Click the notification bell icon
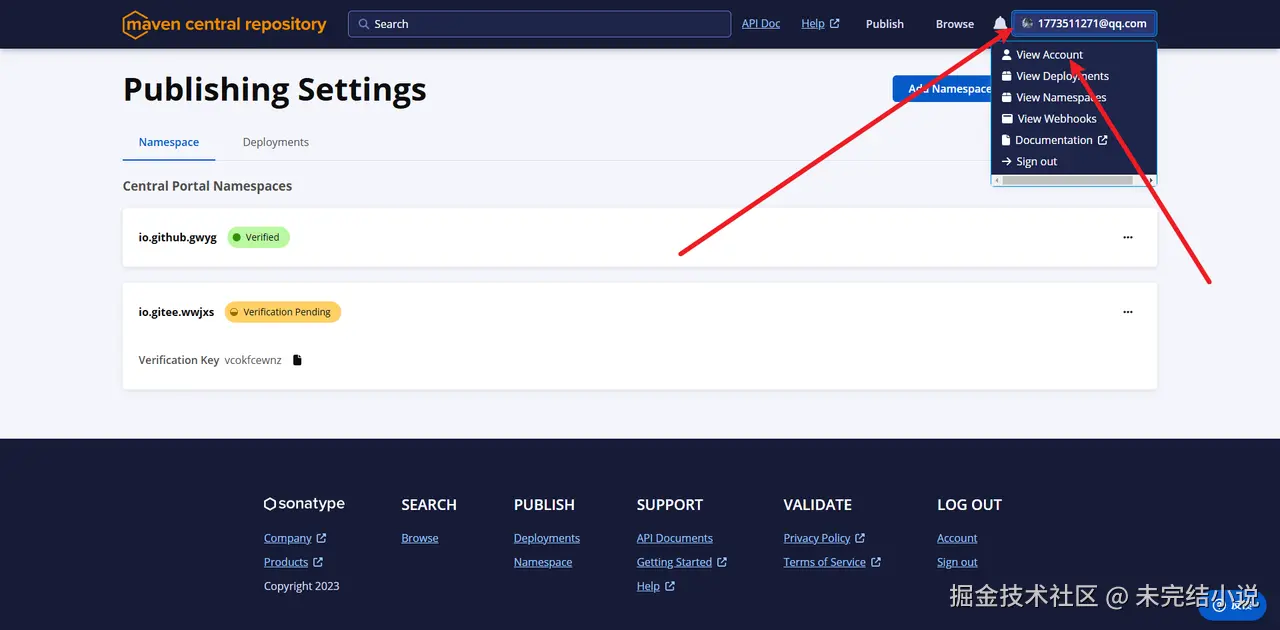The width and height of the screenshot is (1280, 630). point(1000,24)
